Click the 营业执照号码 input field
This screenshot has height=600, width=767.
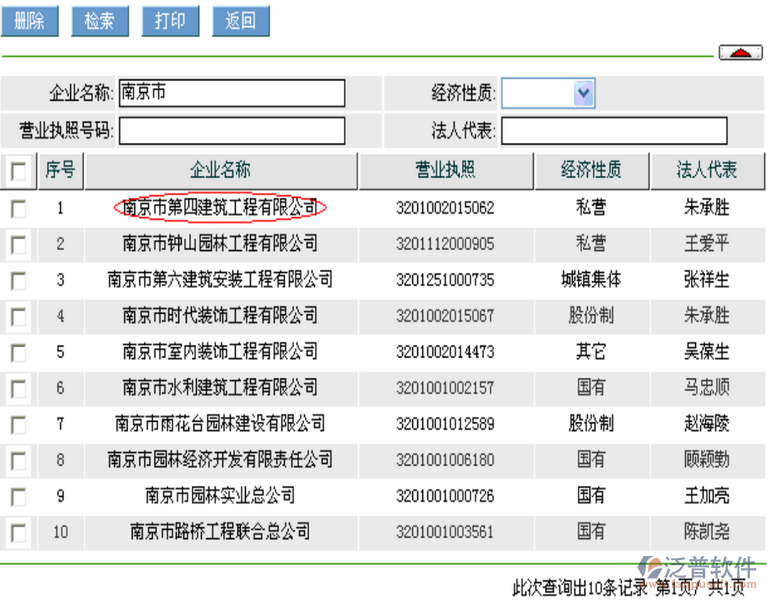[x=232, y=130]
